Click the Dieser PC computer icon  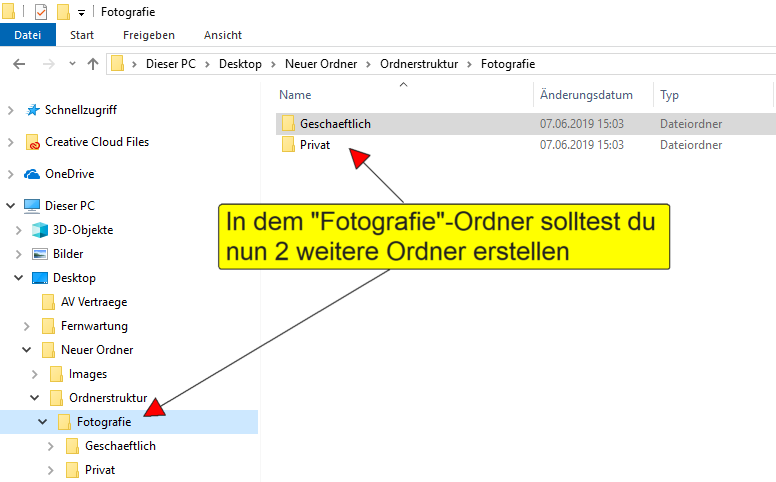(32, 206)
